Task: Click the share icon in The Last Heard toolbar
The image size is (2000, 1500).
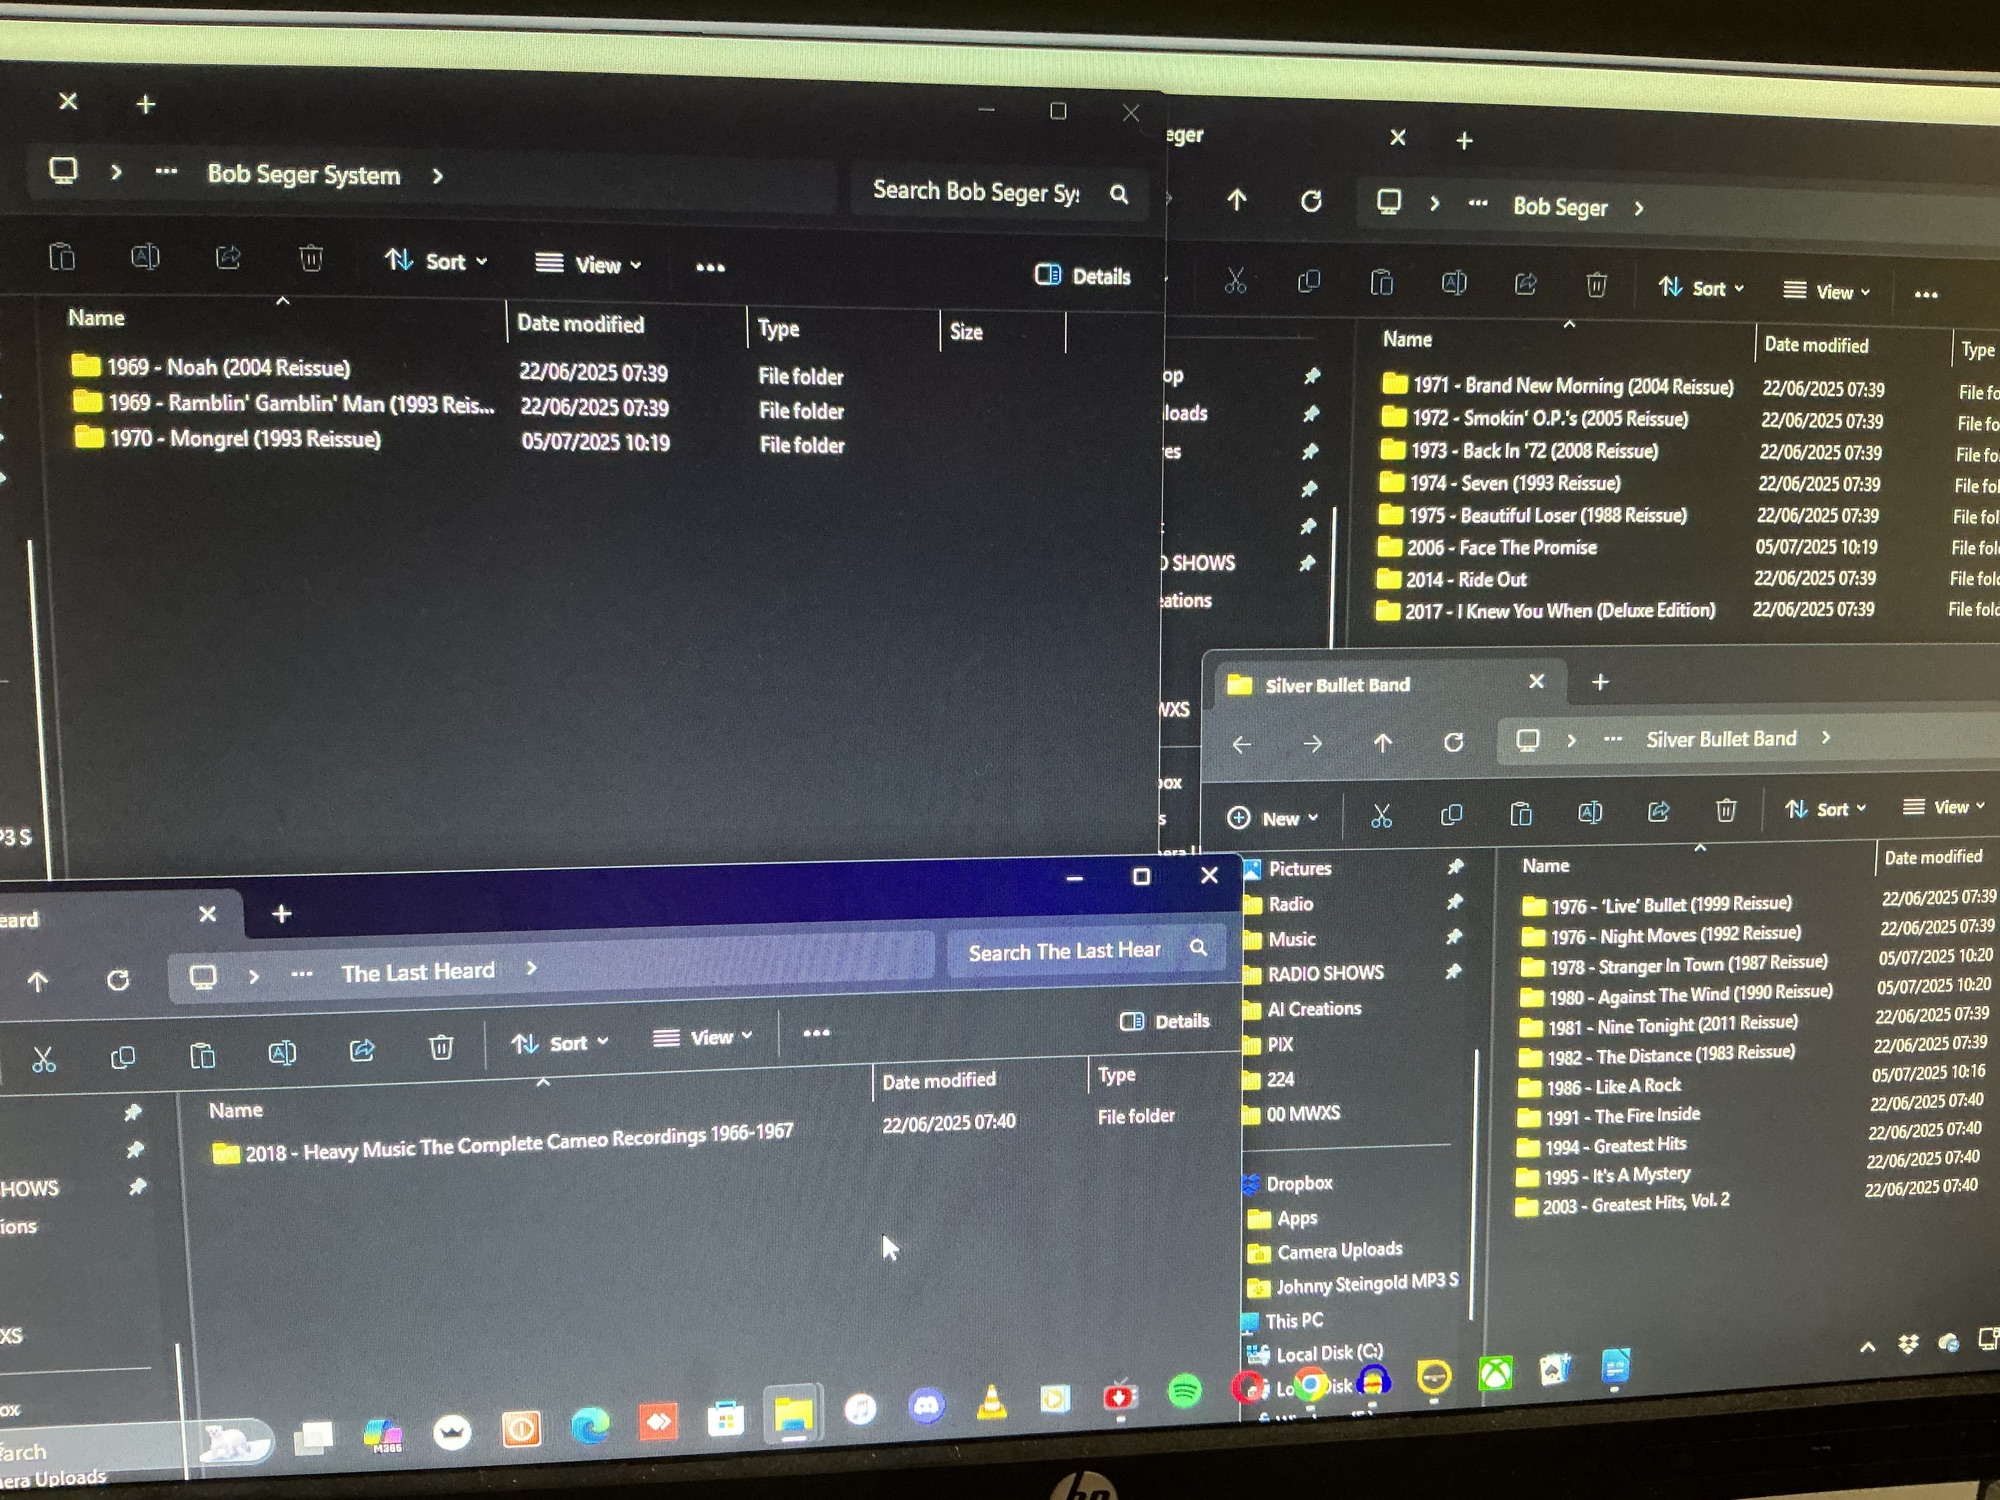Action: point(362,1050)
